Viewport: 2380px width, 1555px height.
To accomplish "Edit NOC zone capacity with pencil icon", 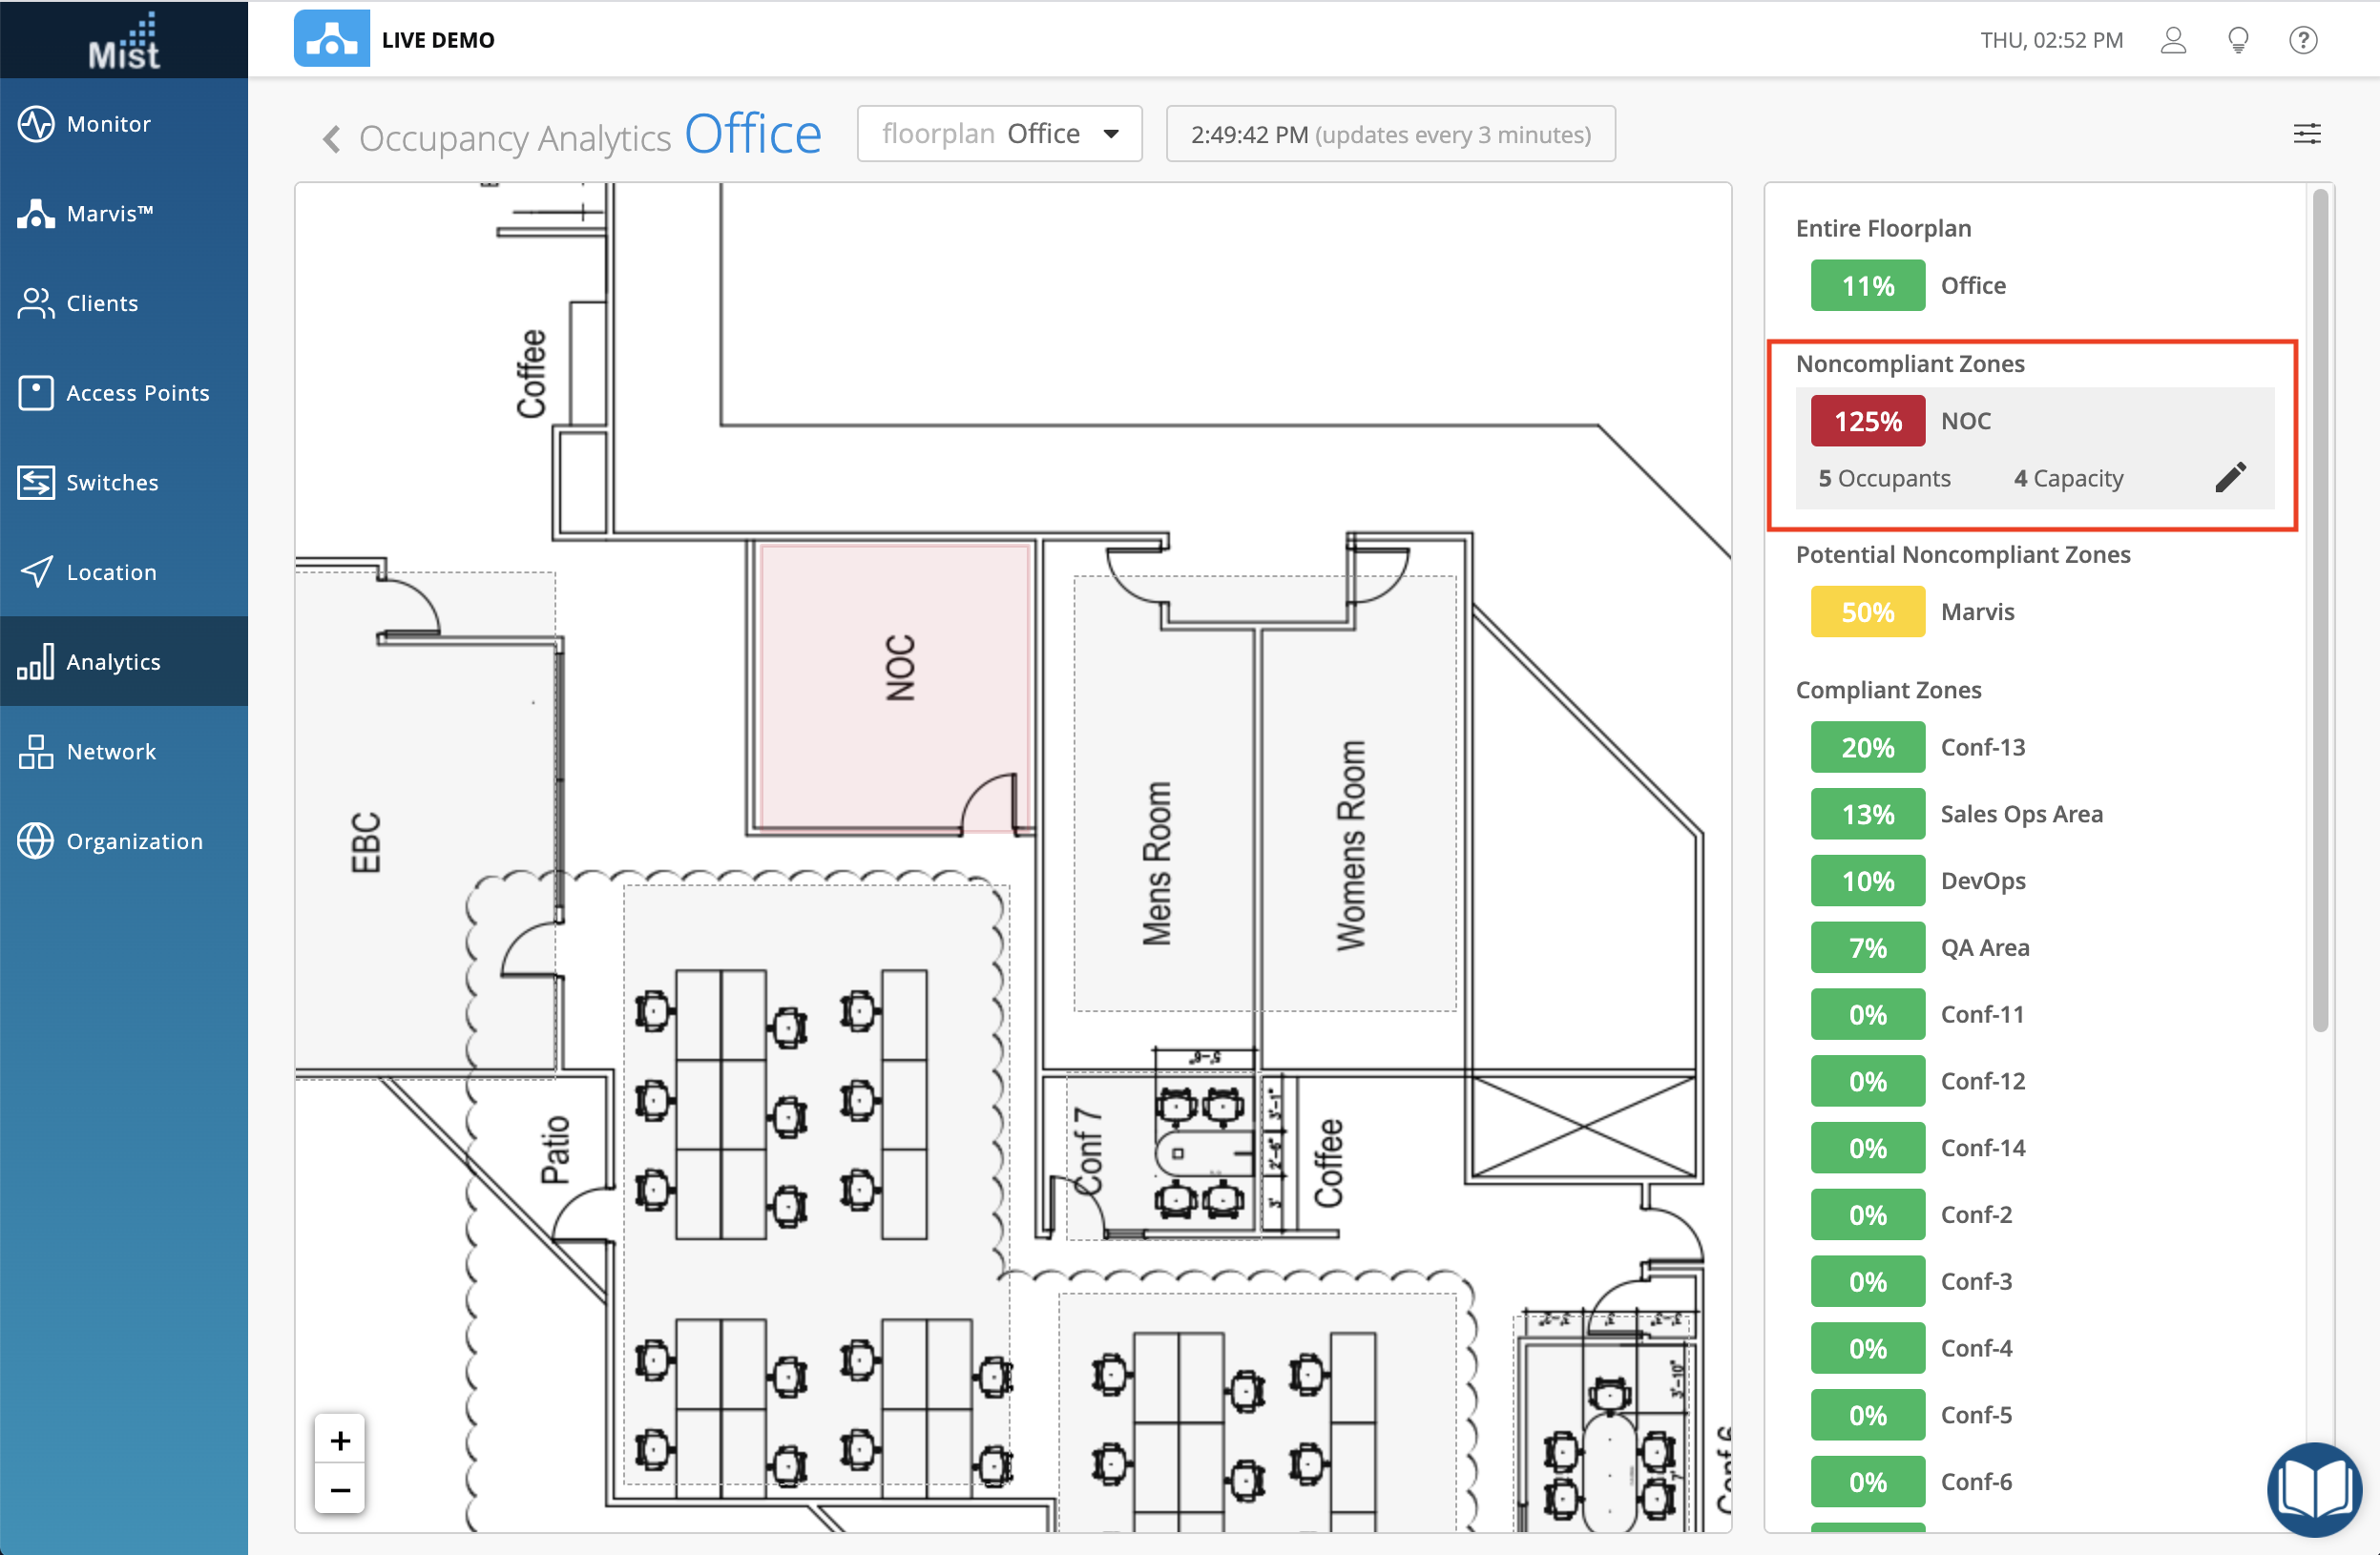I will coord(2230,478).
